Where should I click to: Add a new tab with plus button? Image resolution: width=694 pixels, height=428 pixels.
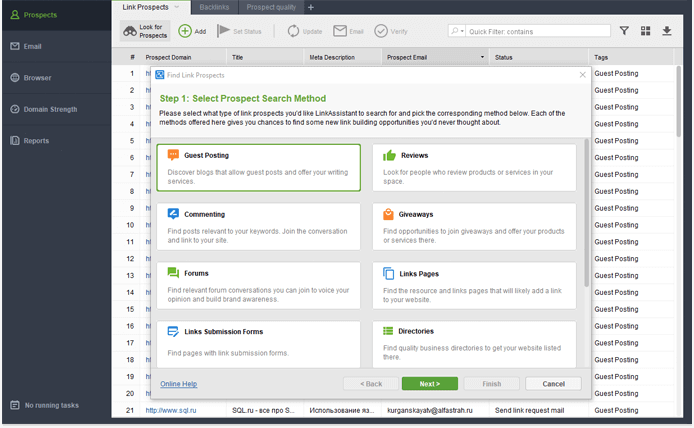click(x=311, y=7)
